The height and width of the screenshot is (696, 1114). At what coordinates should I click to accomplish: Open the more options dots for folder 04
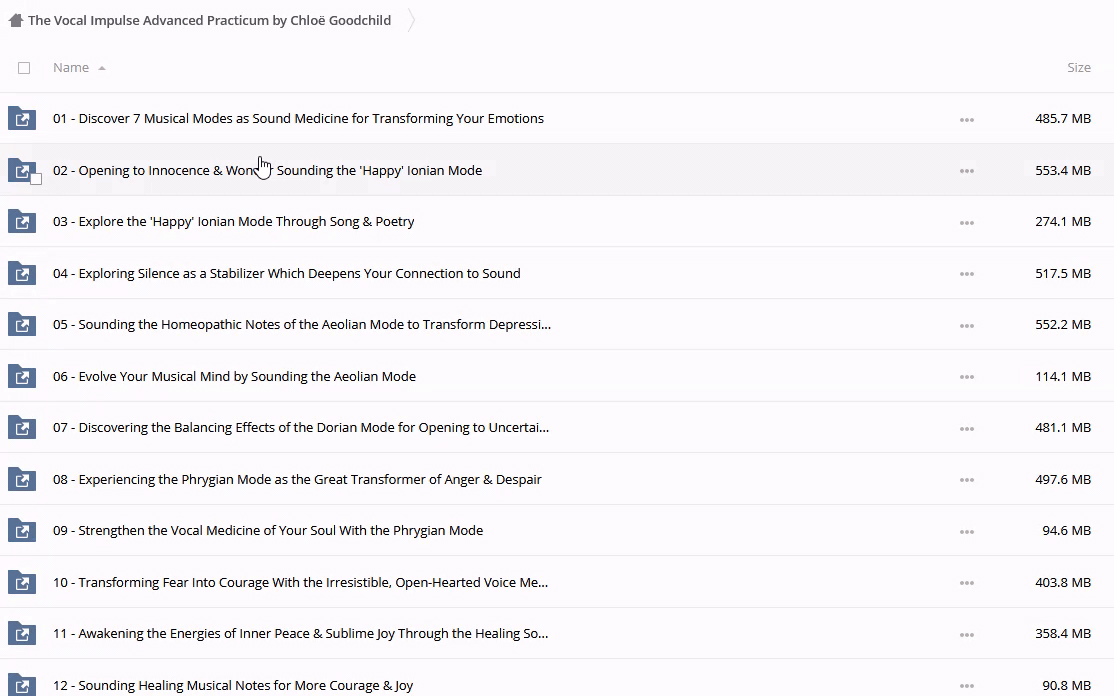click(x=966, y=274)
